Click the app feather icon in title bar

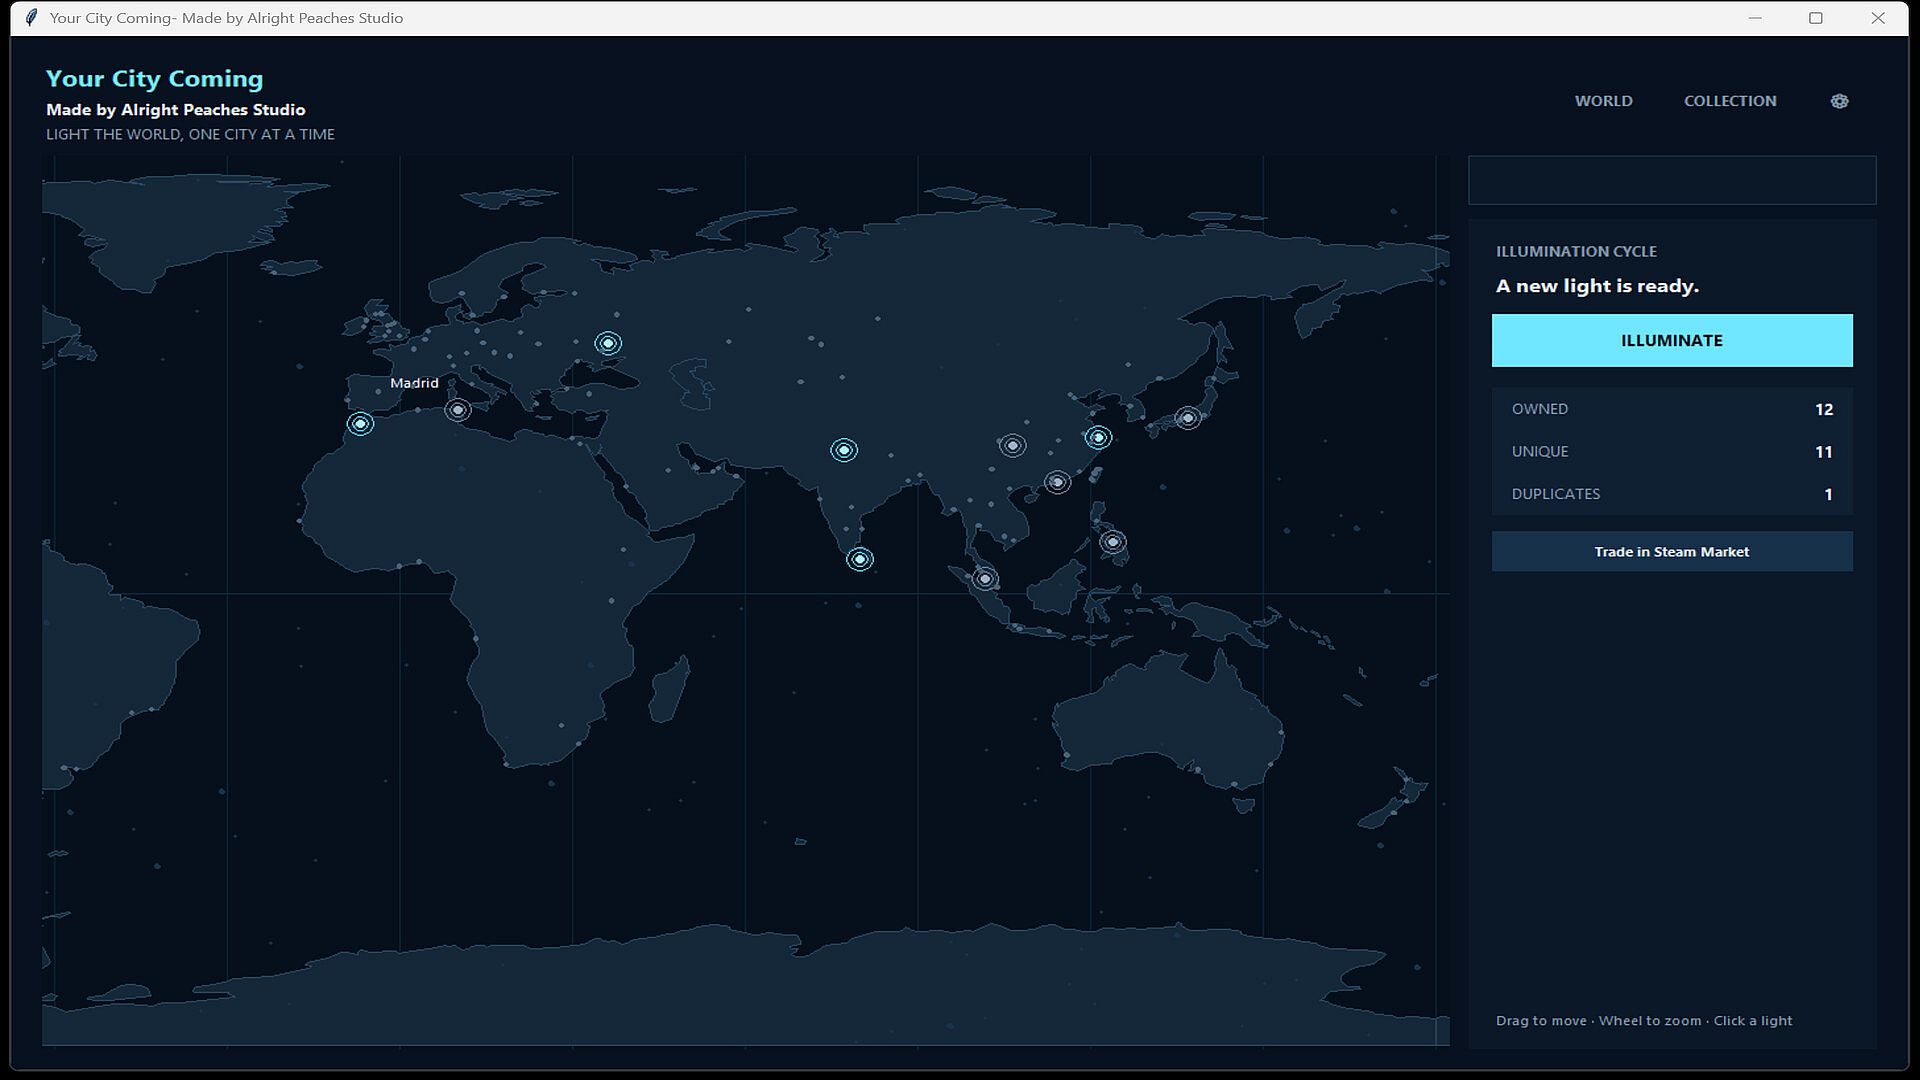click(31, 18)
